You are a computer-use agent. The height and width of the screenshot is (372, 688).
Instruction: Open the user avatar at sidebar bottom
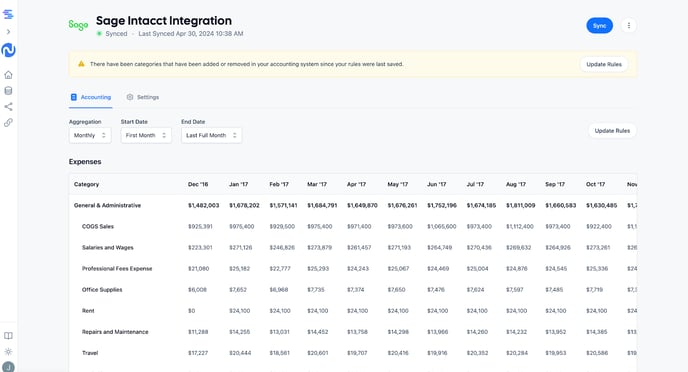click(x=8, y=367)
